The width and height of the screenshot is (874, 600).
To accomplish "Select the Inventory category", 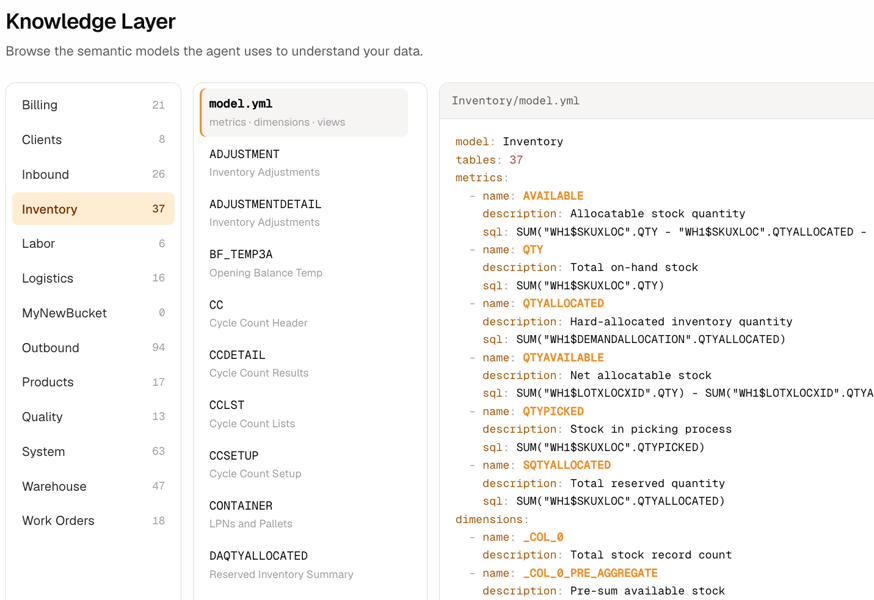I will coord(93,209).
